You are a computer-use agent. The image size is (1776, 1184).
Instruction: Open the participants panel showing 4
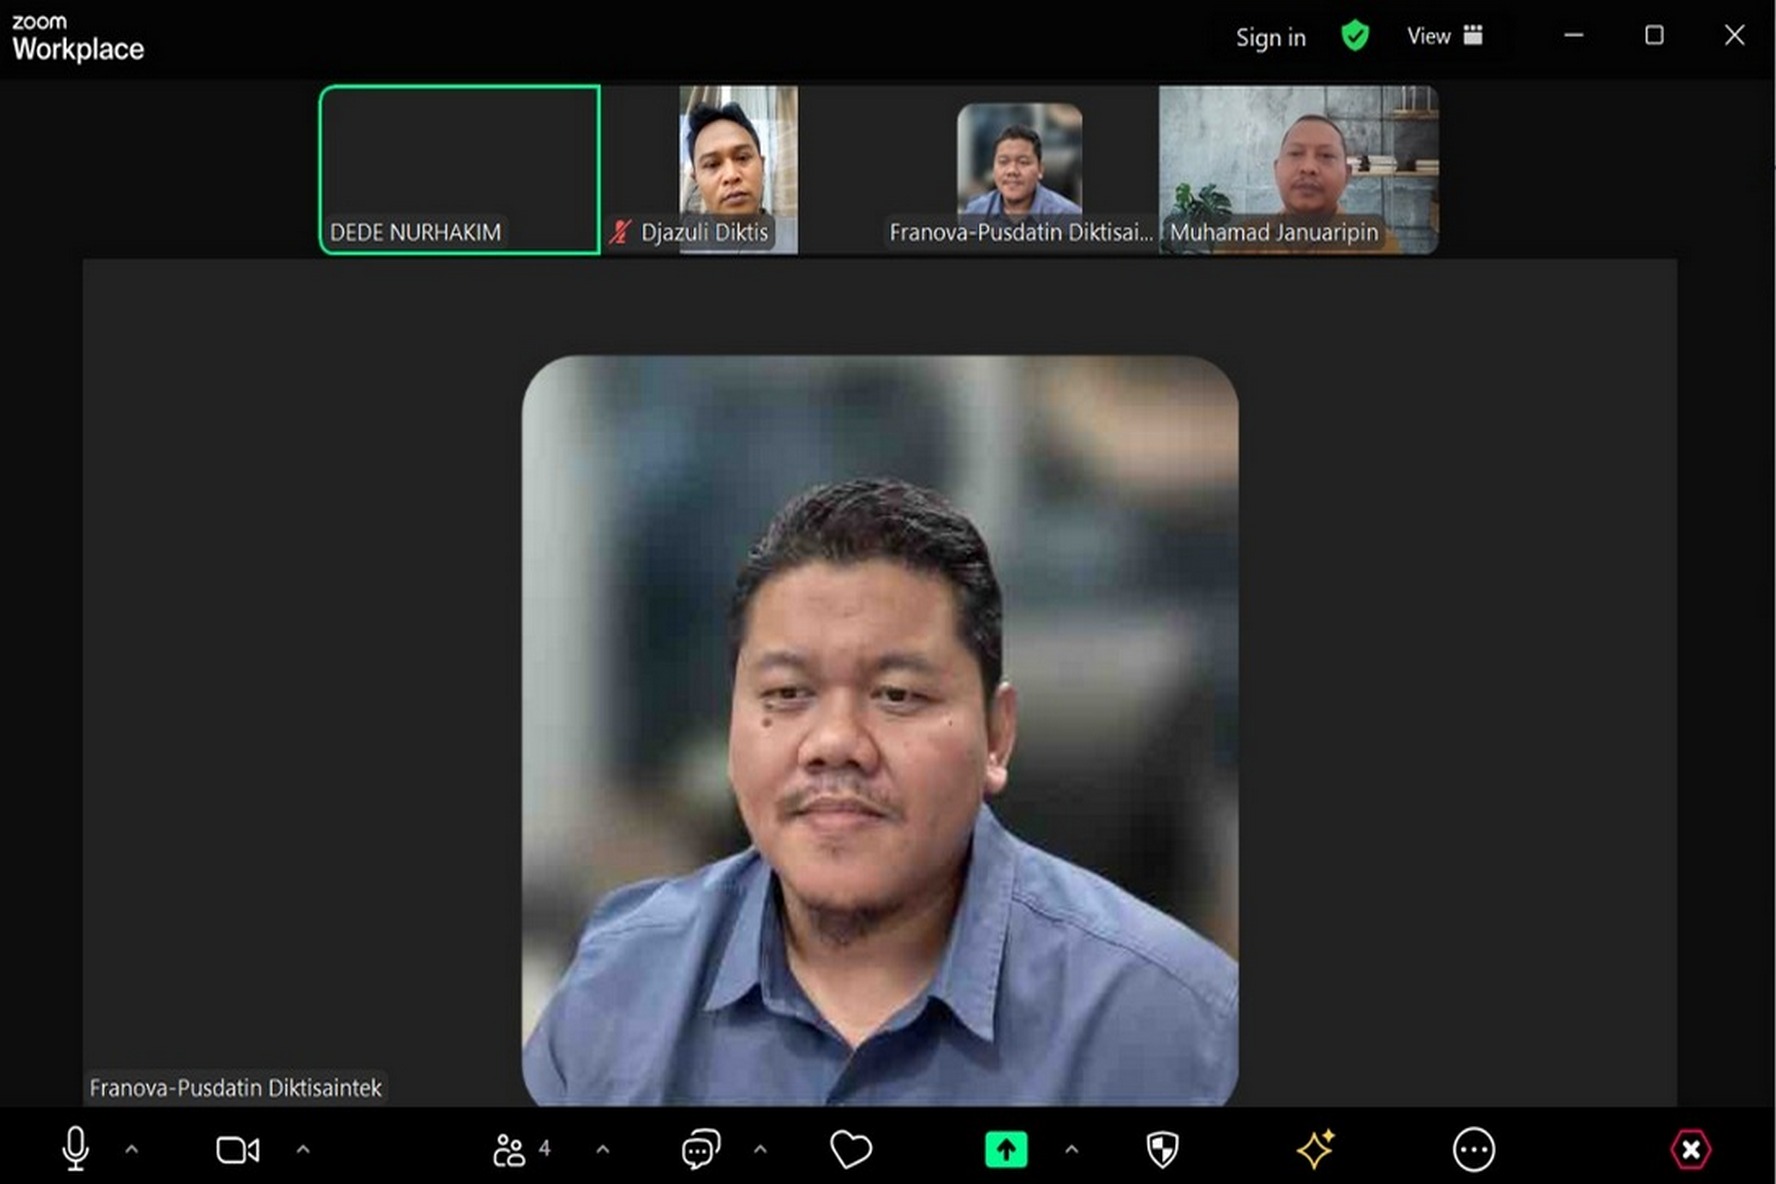tap(522, 1150)
